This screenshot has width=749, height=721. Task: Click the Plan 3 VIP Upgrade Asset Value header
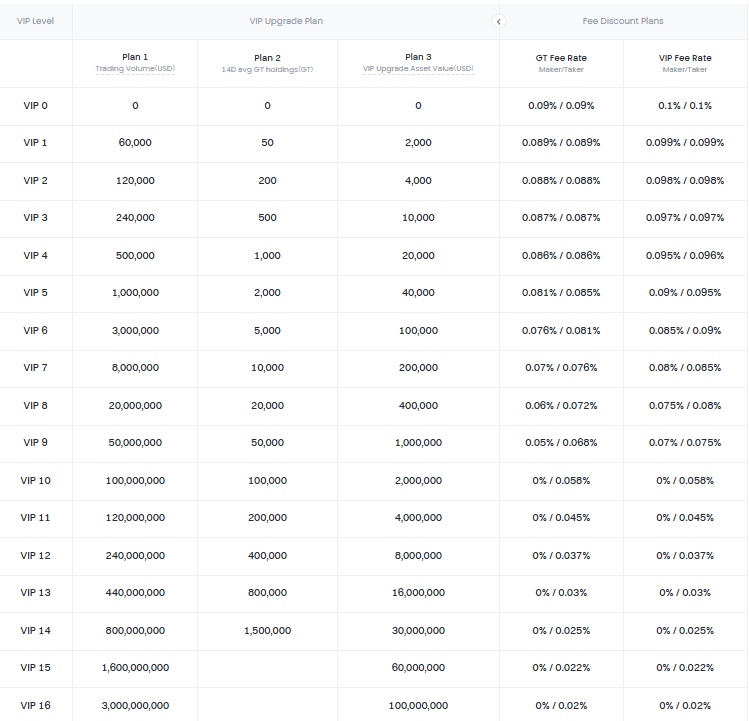coord(418,63)
